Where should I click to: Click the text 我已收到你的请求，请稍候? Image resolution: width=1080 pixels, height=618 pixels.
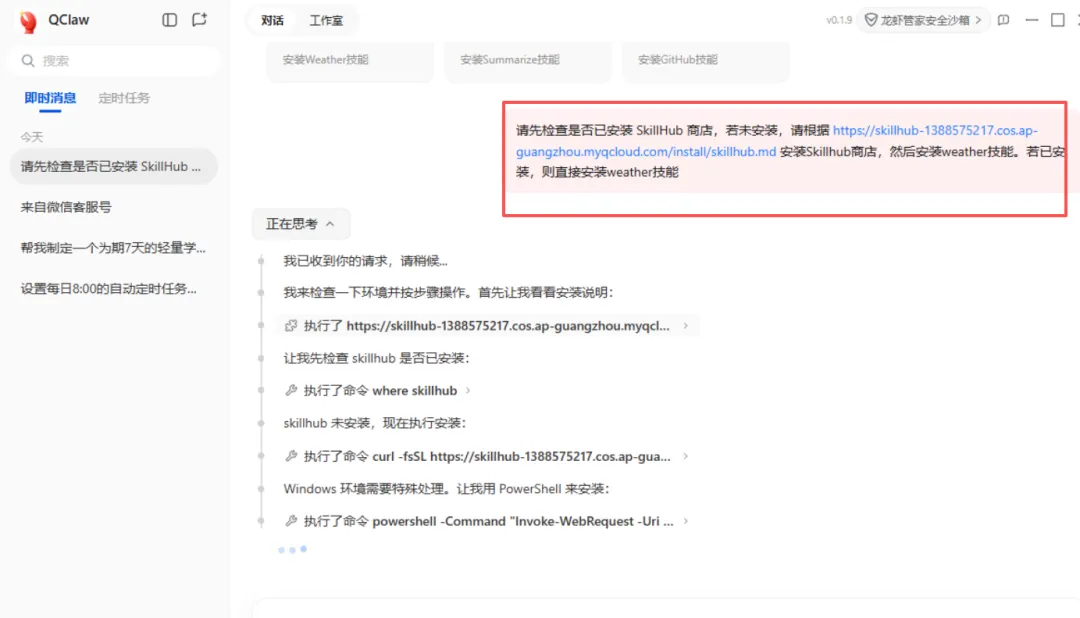pos(365,261)
